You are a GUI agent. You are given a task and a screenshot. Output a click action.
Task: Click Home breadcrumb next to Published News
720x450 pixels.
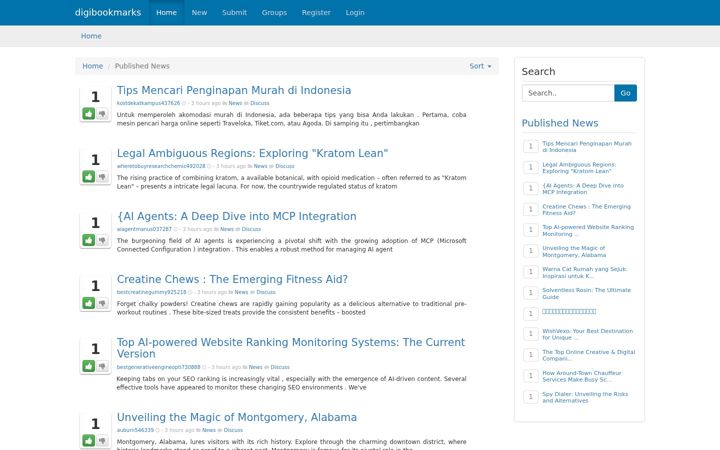click(92, 66)
